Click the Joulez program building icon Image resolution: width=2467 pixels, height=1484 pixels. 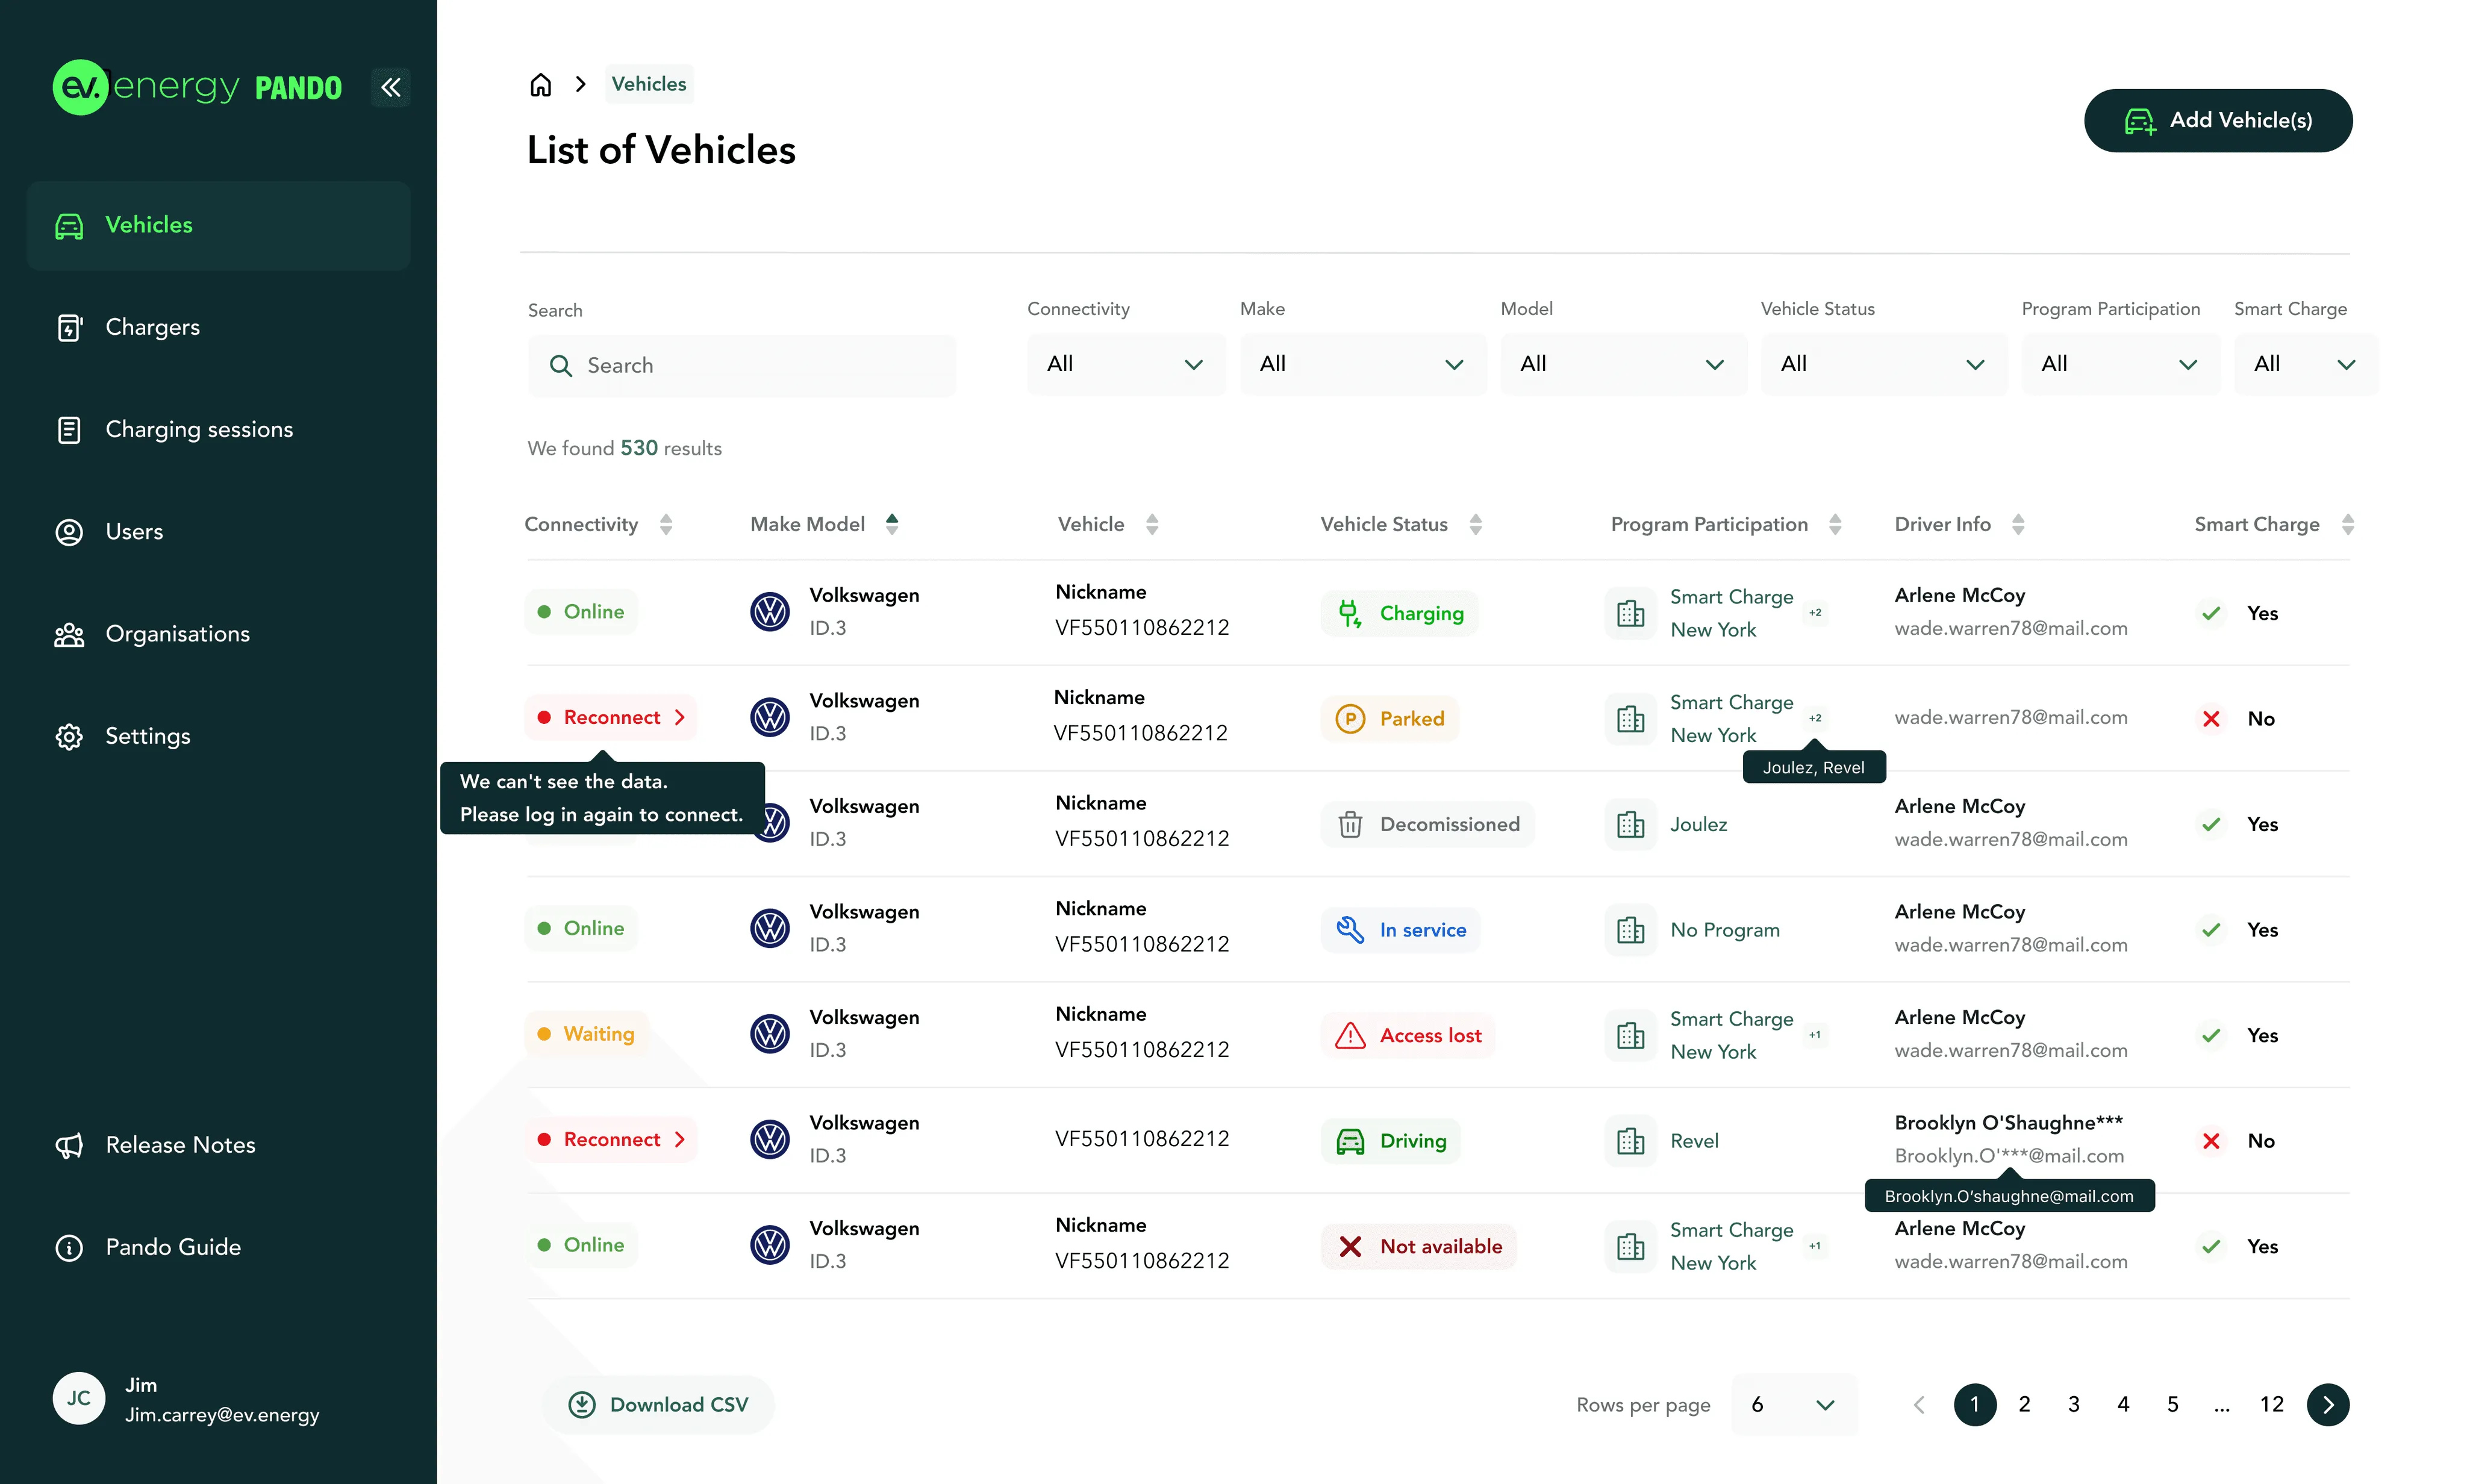[1630, 824]
